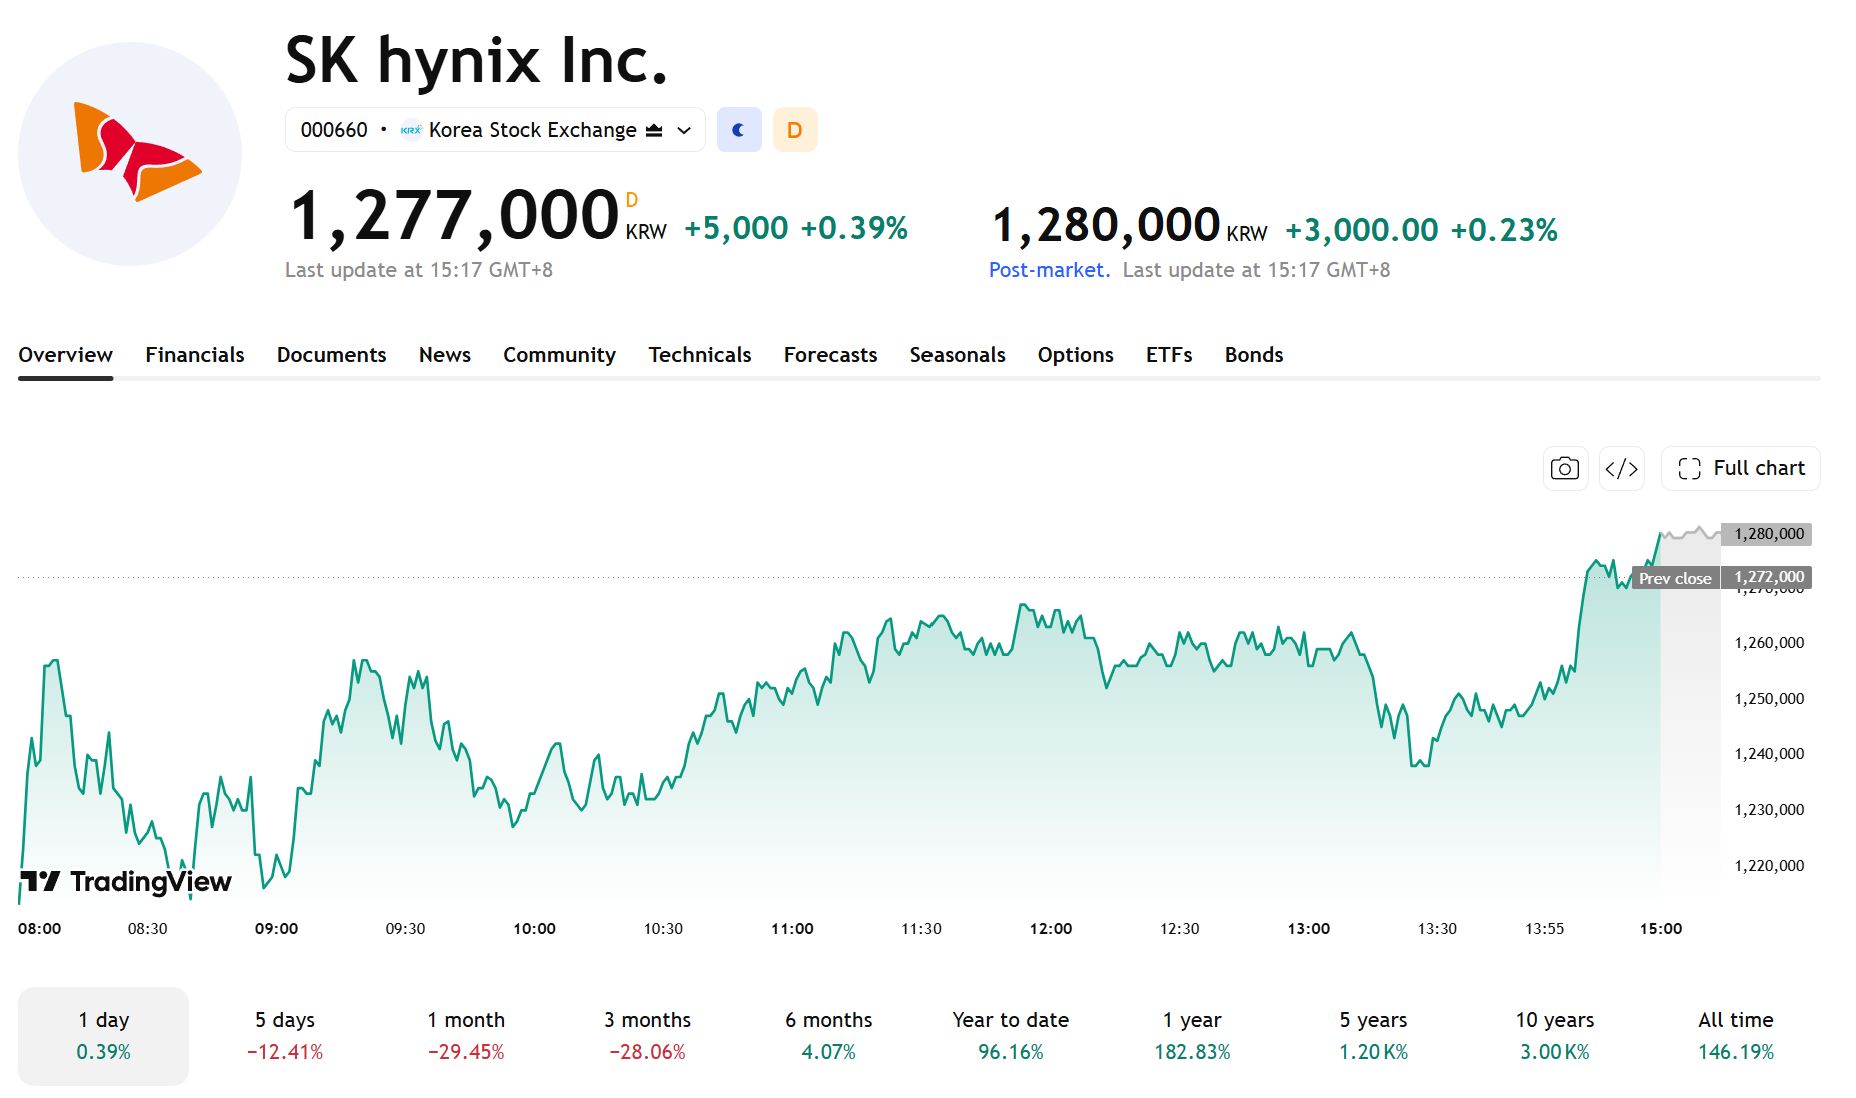Open the Financials tab
The width and height of the screenshot is (1856, 1098).
(195, 355)
